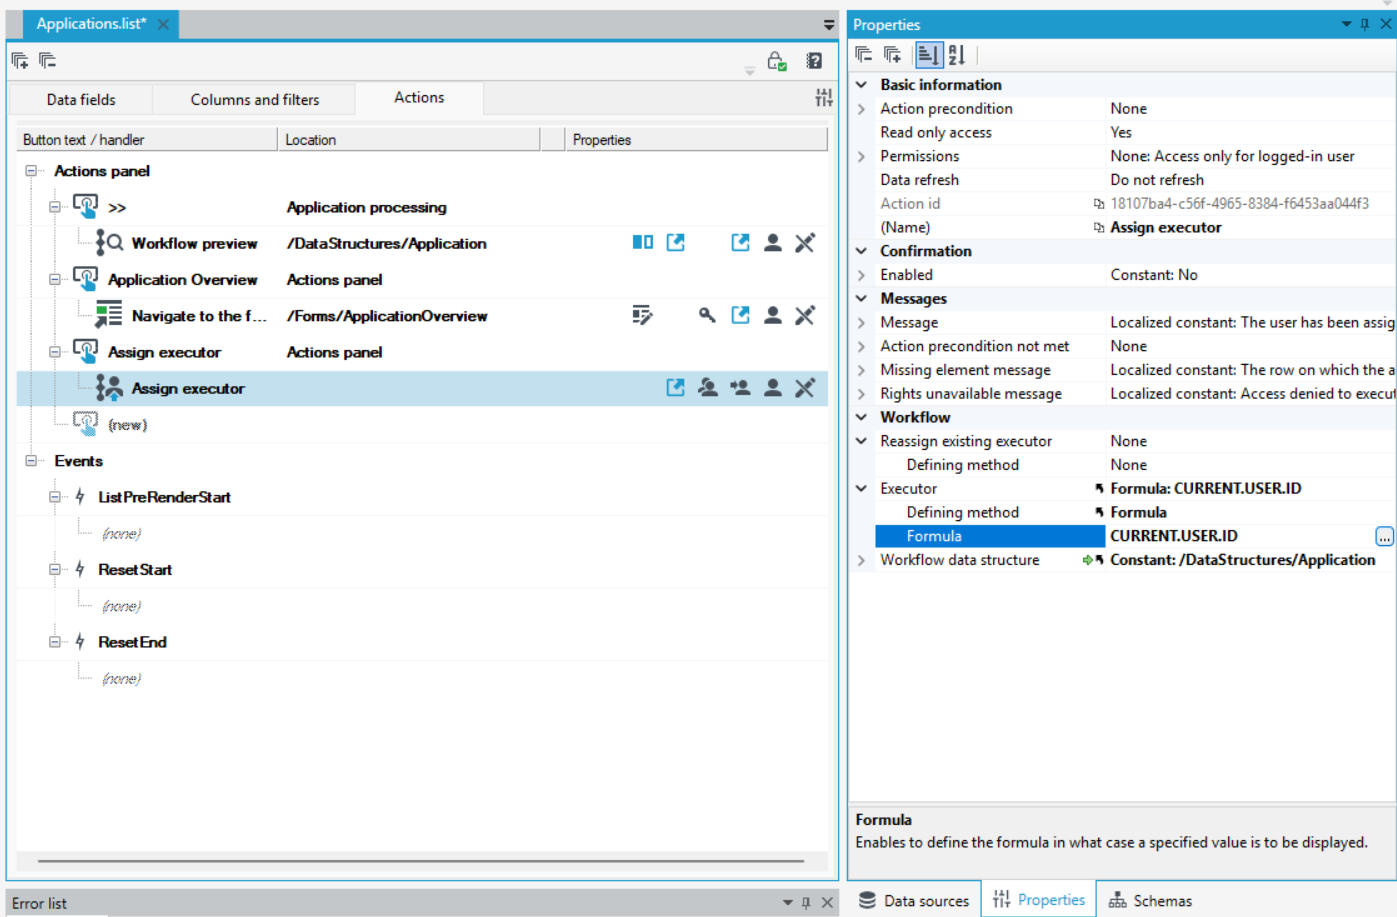Click crossed-pencil icon in Workflow preview row
Screen dimensions: 1397x917
pos(805,242)
